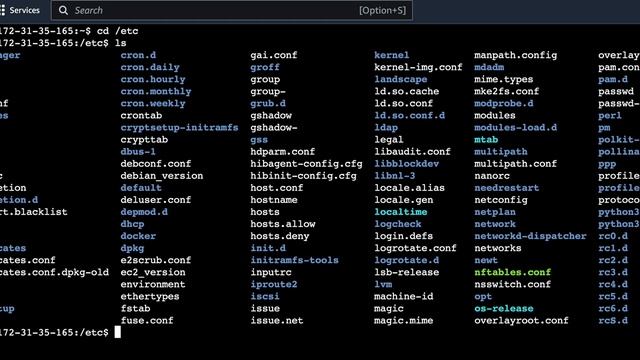Image resolution: width=640 pixels, height=360 pixels.
Task: Click 'crontab' file name
Action: pos(141,116)
